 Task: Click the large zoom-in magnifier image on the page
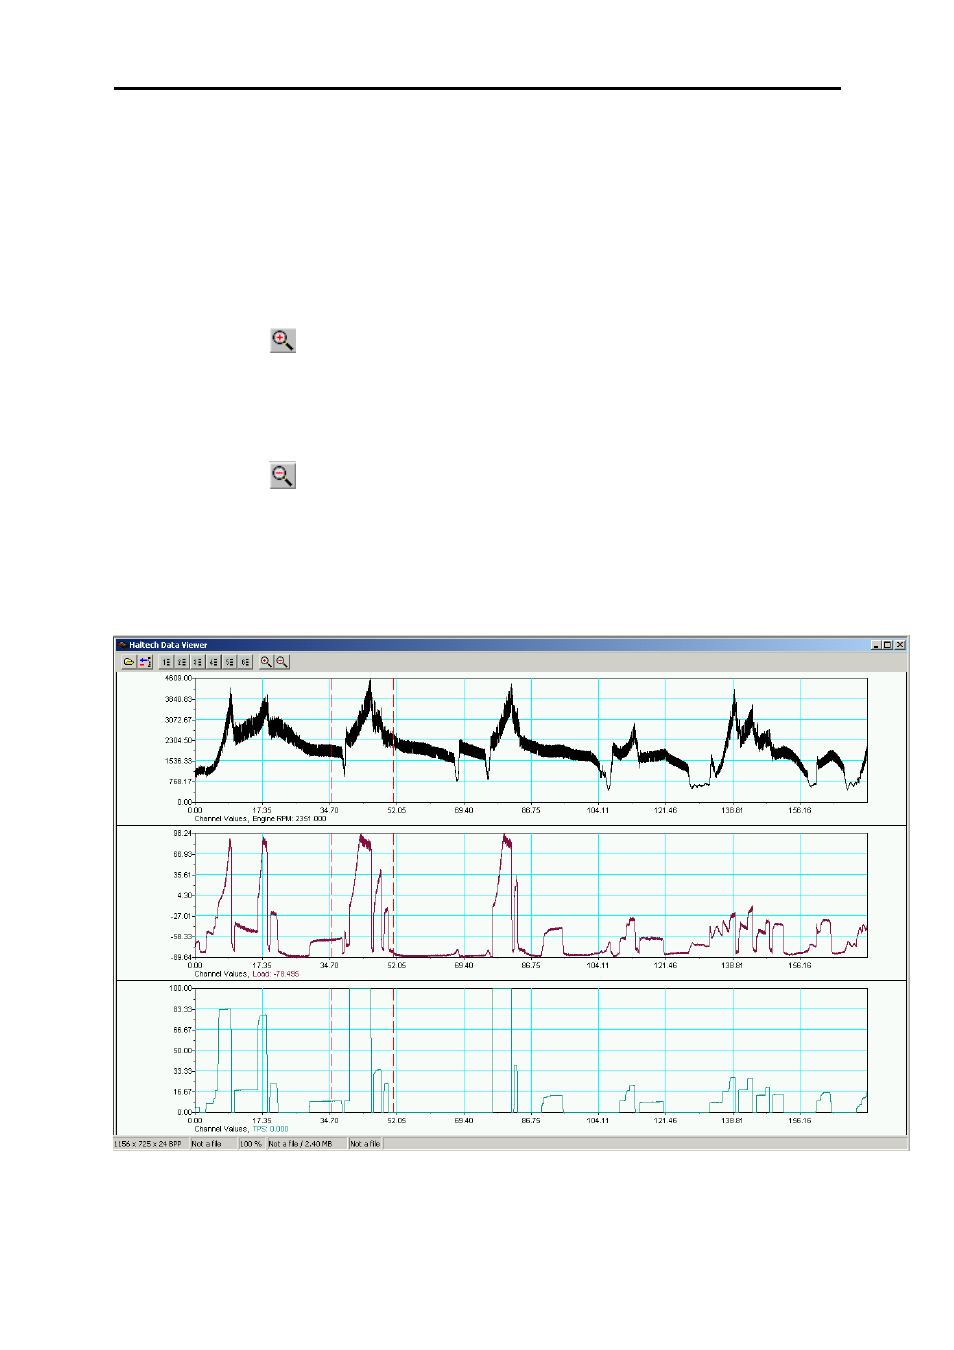[x=283, y=341]
